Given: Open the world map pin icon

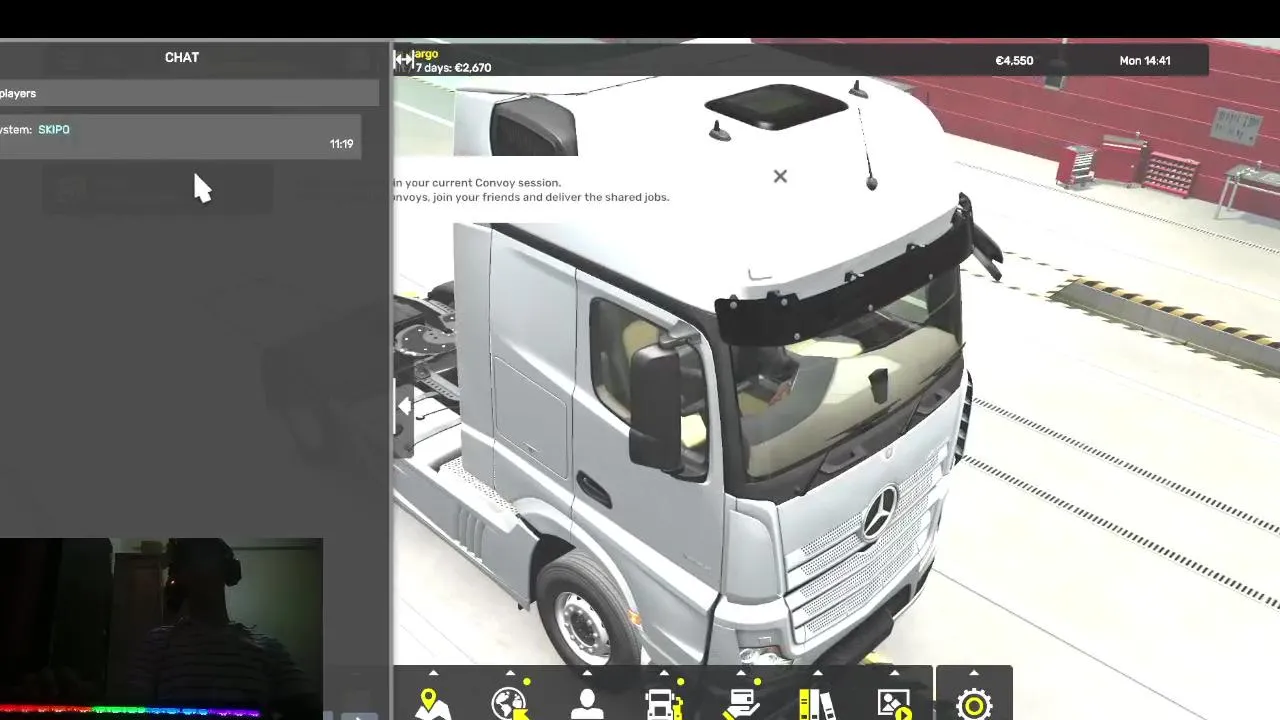Looking at the screenshot, I should [x=433, y=704].
